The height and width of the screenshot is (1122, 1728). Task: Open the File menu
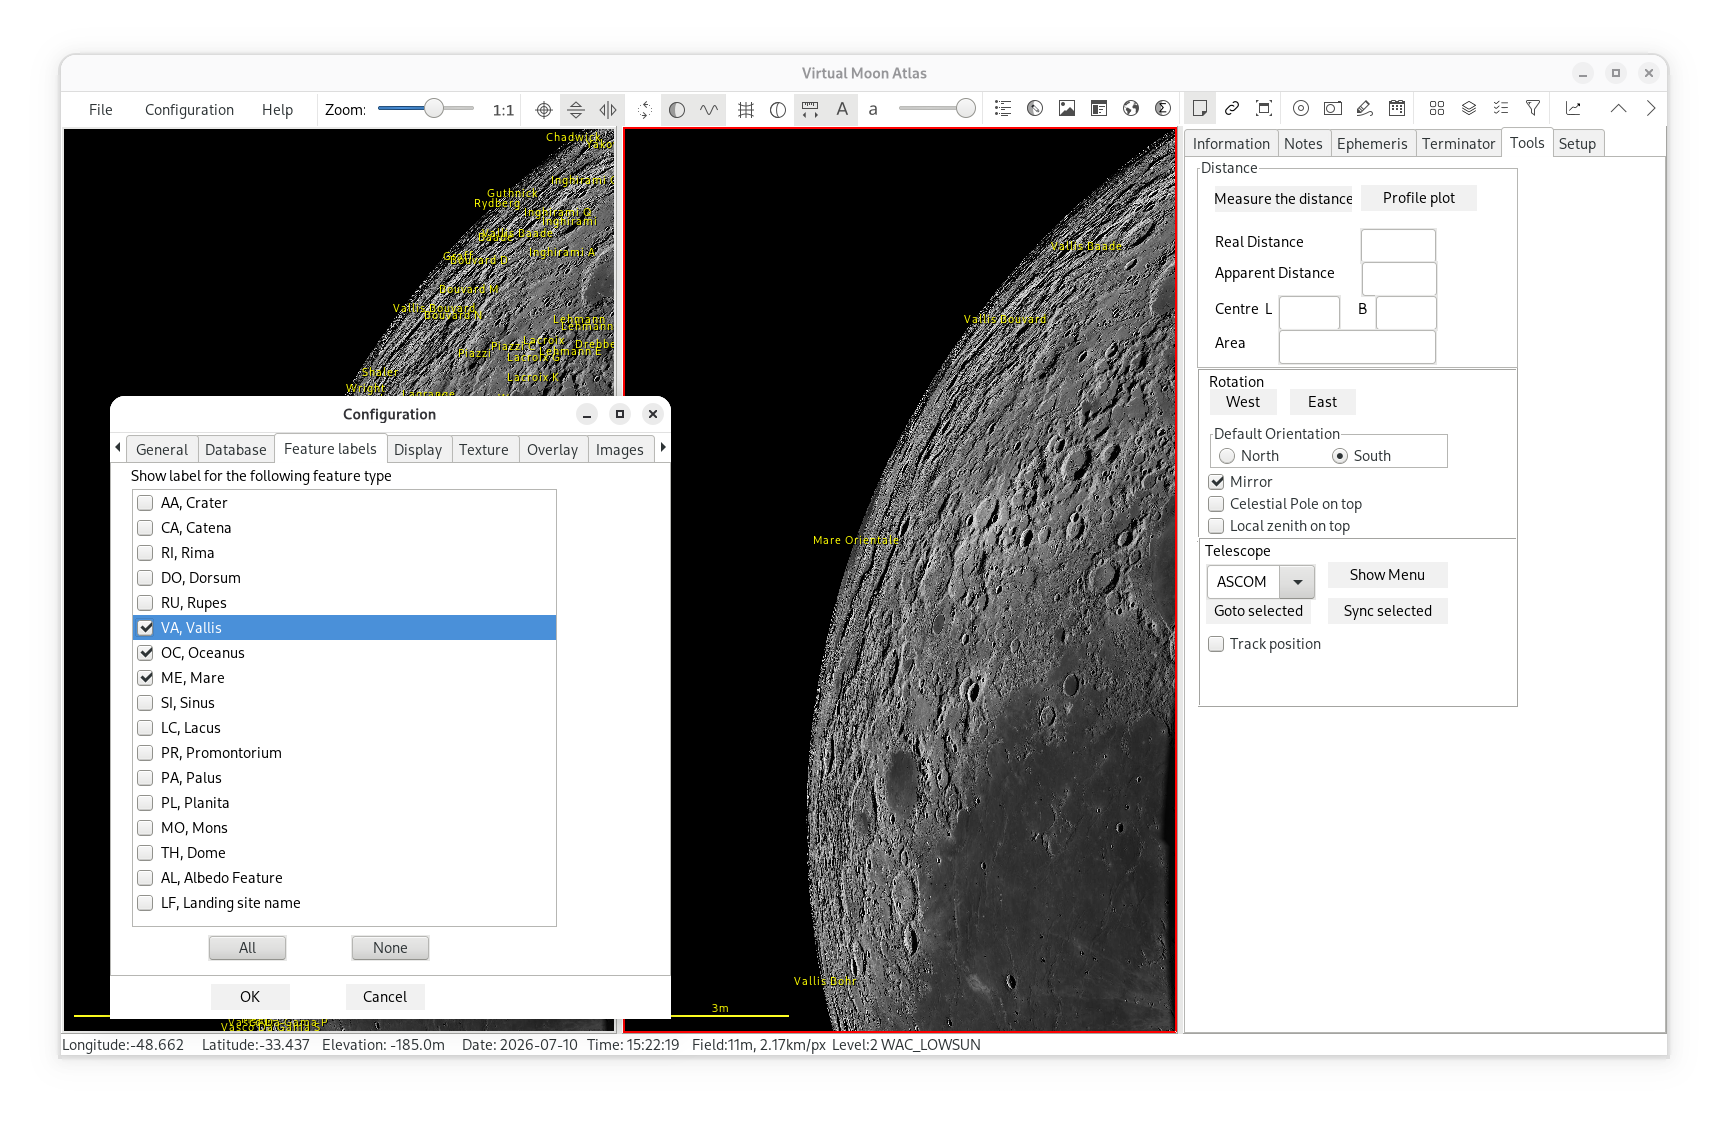point(101,110)
